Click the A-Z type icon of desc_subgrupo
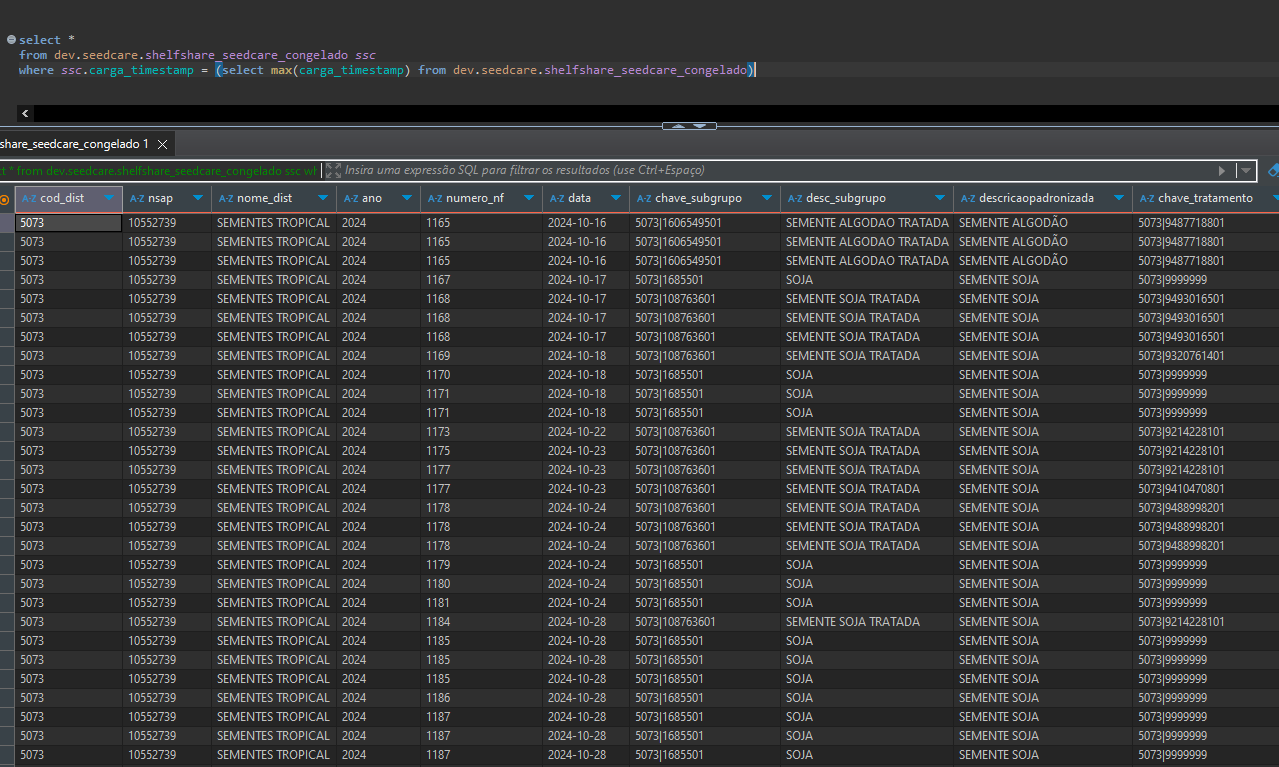This screenshot has width=1279, height=767. click(x=795, y=199)
